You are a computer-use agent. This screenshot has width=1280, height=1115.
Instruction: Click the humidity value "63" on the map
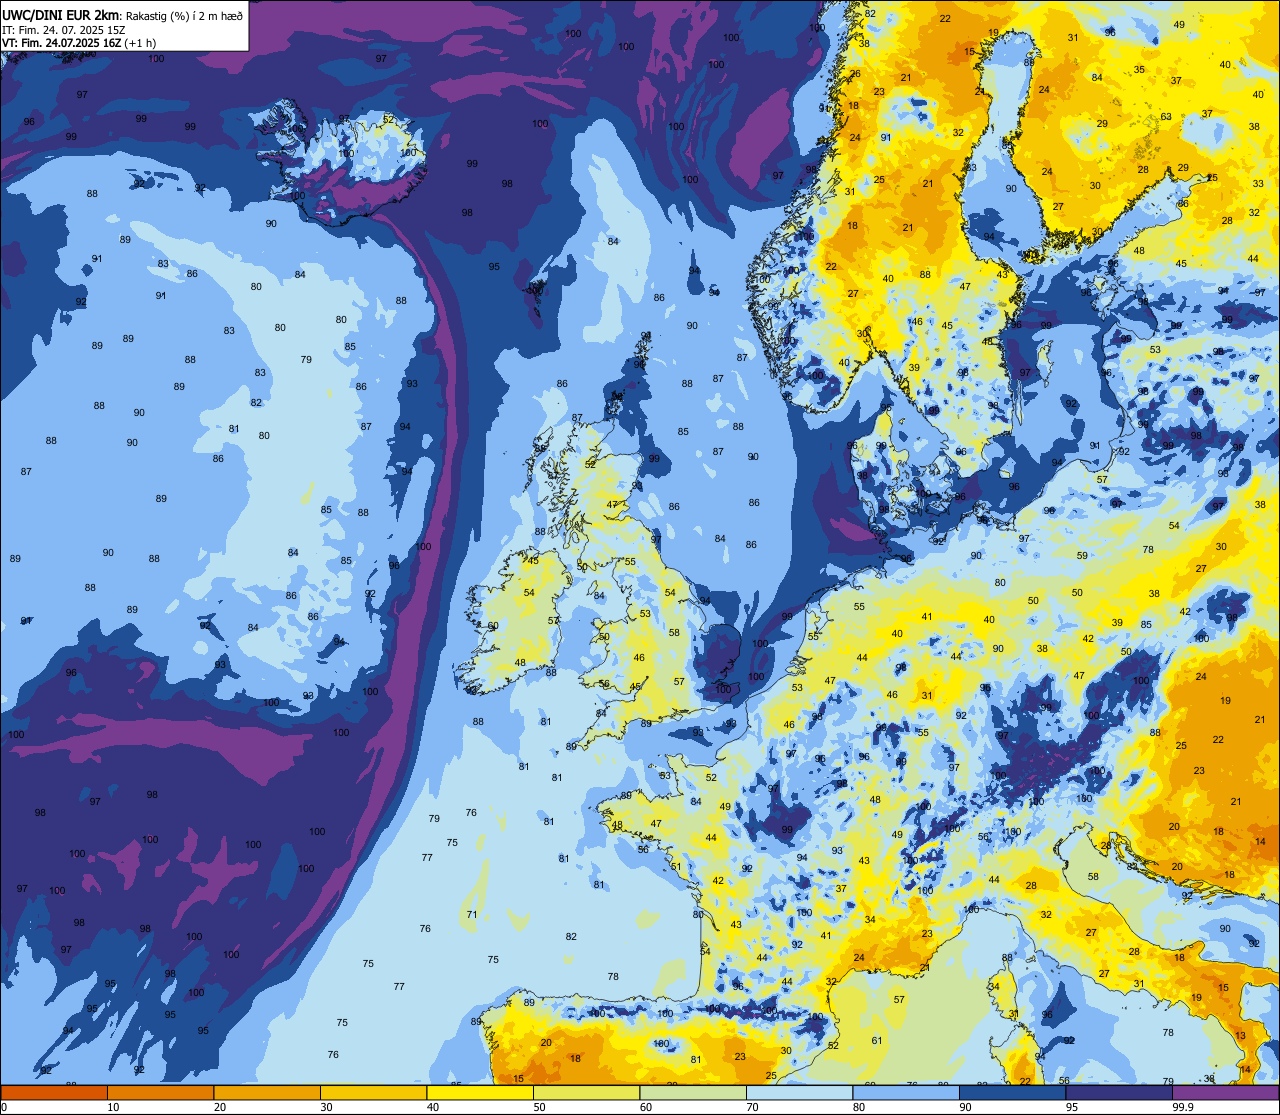tap(1166, 117)
